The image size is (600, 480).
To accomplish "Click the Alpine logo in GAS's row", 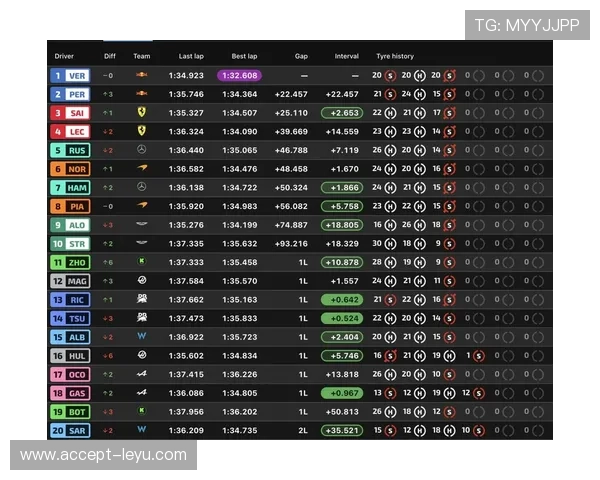I will coord(142,393).
